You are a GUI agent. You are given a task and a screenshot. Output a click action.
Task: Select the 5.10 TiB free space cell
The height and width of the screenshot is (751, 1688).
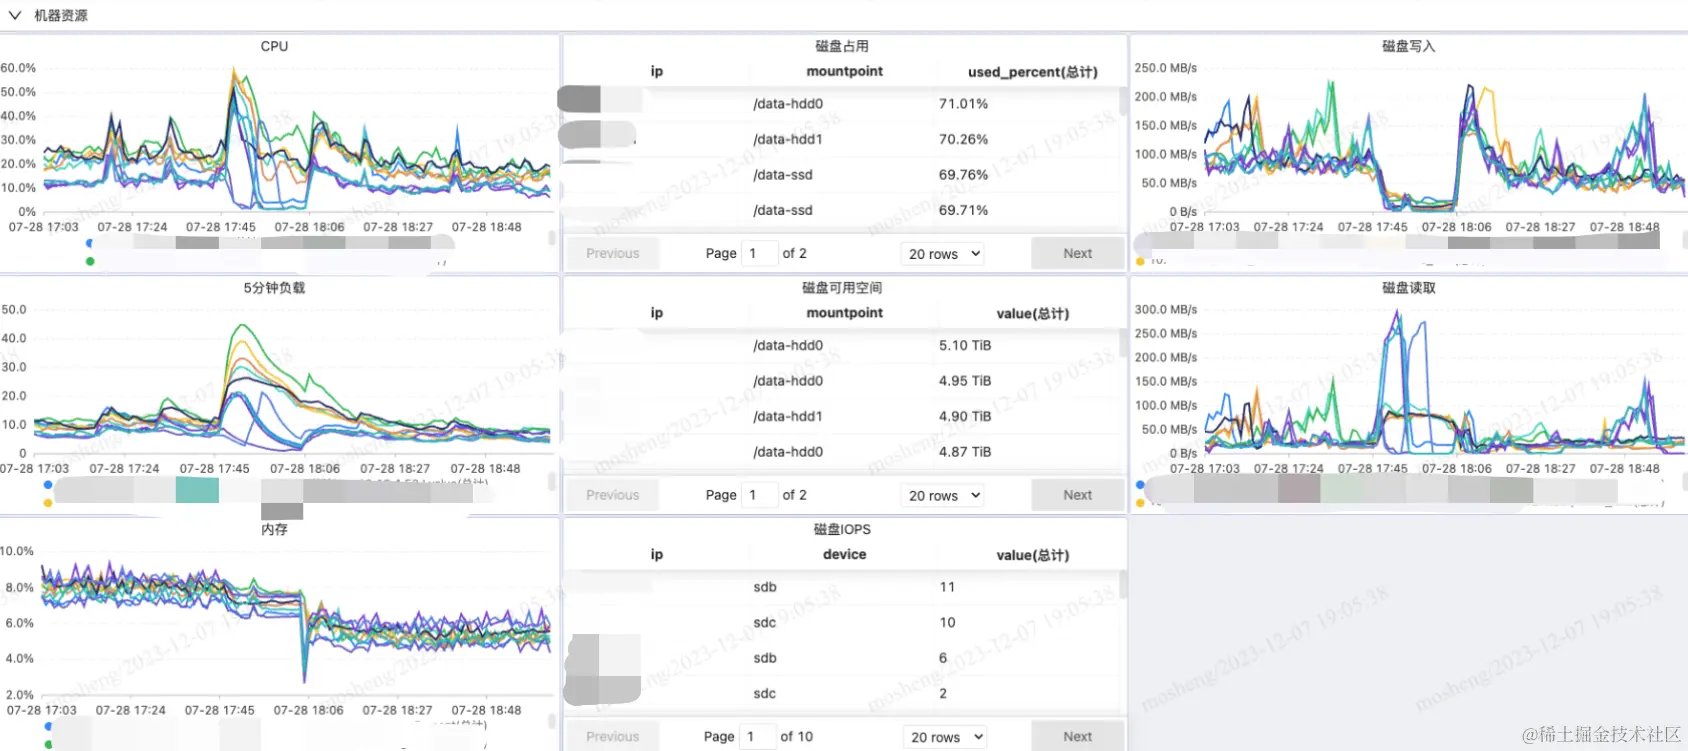965,345
